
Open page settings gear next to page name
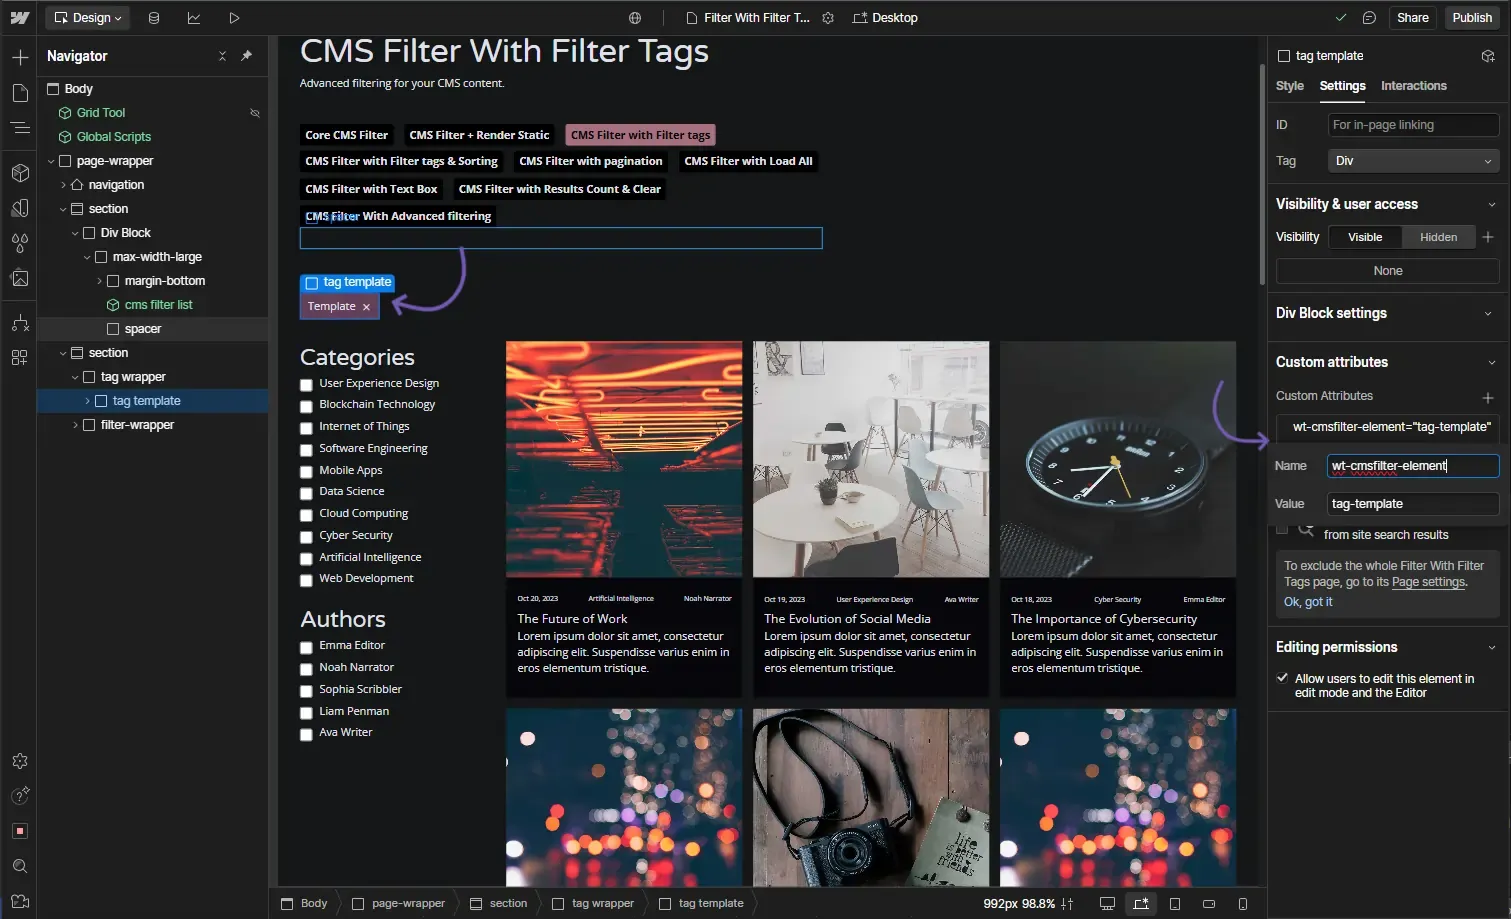828,18
